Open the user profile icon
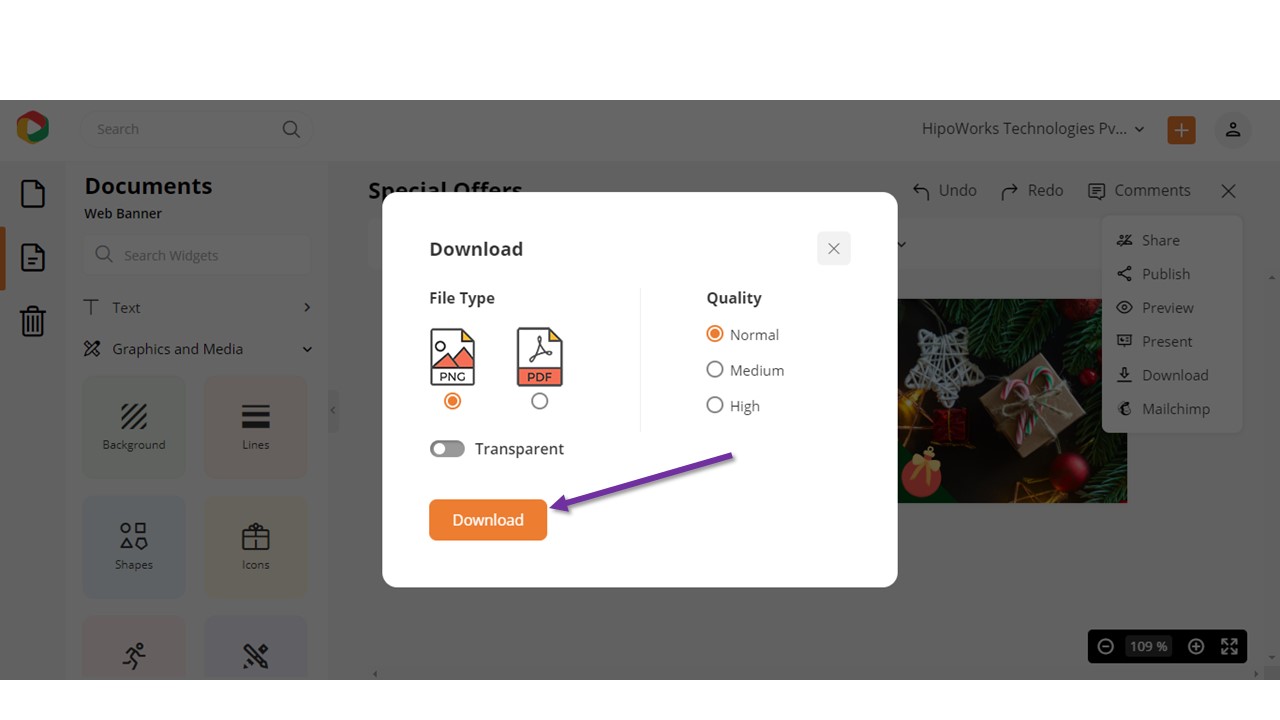The height and width of the screenshot is (720, 1280). (x=1233, y=129)
